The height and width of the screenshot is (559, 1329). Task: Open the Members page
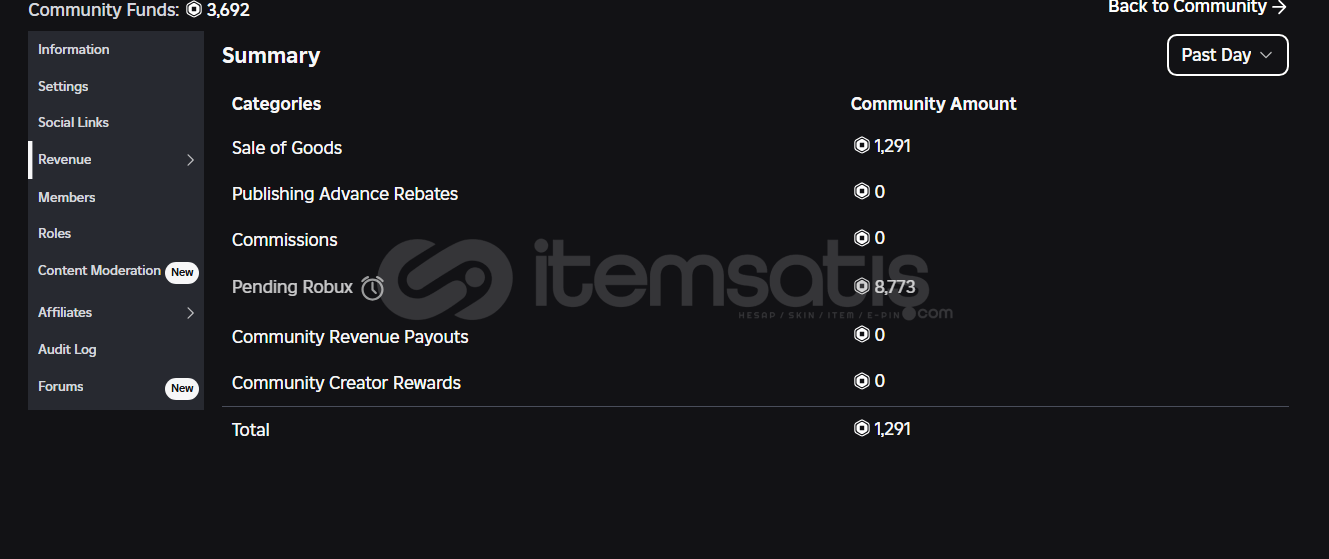pyautogui.click(x=66, y=197)
